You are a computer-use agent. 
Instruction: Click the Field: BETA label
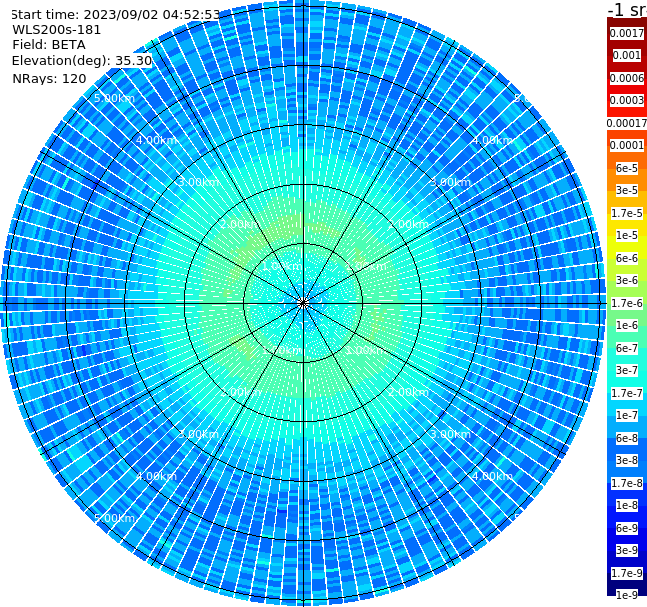49,45
